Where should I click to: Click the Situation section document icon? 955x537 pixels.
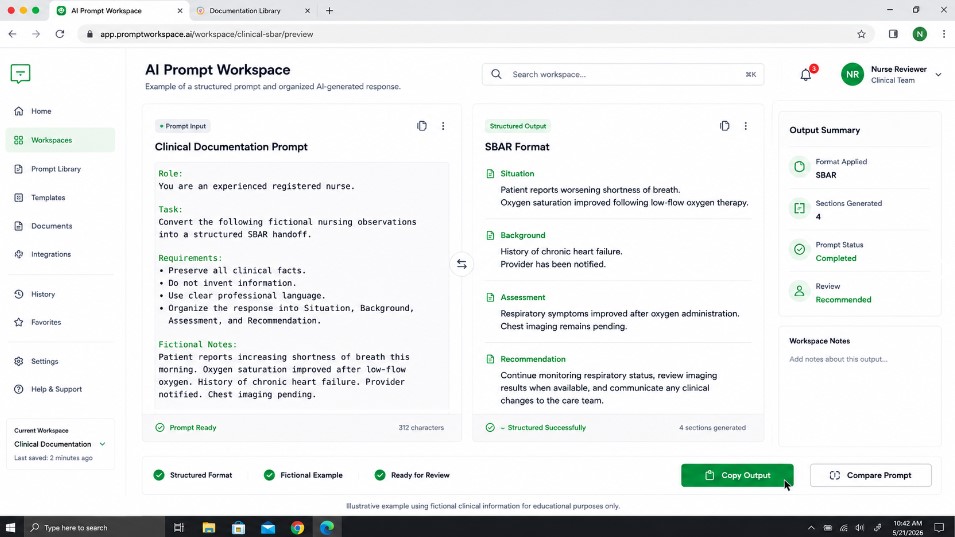tap(490, 174)
